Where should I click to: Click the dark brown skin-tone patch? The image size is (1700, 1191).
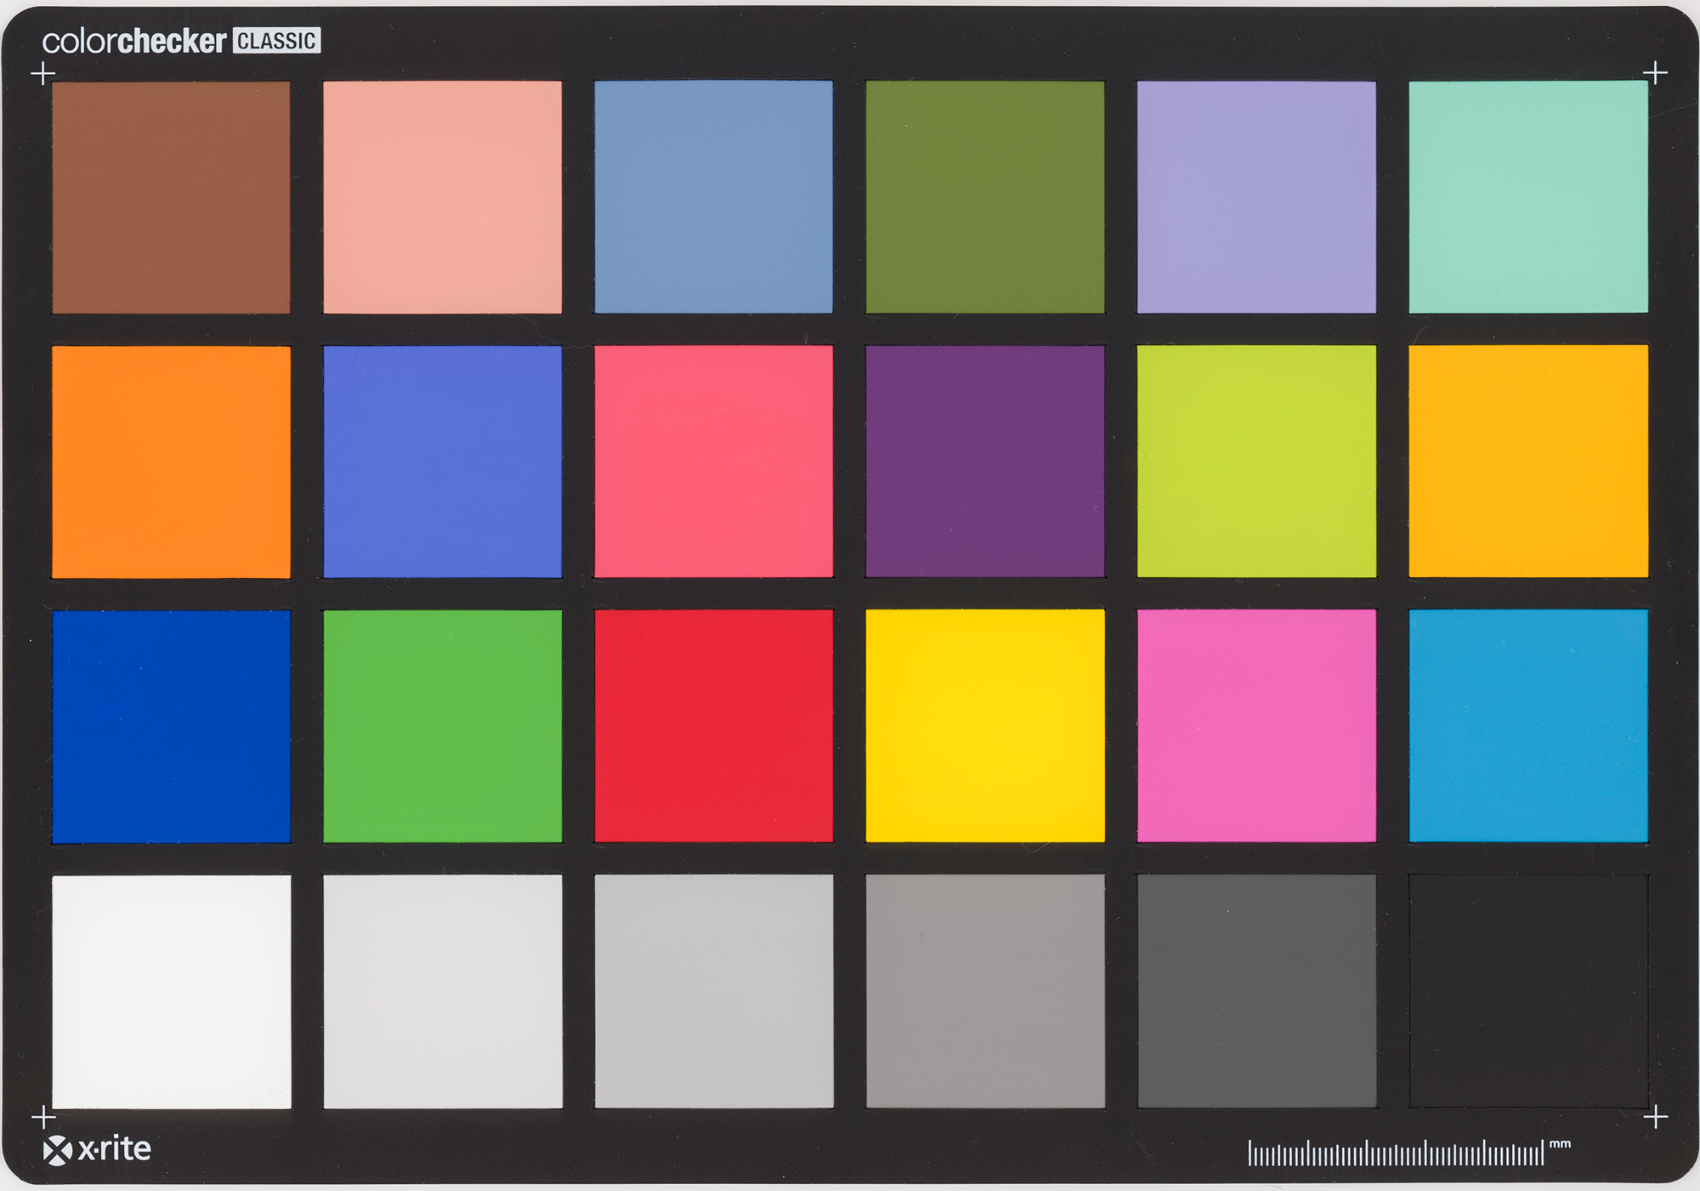(171, 197)
